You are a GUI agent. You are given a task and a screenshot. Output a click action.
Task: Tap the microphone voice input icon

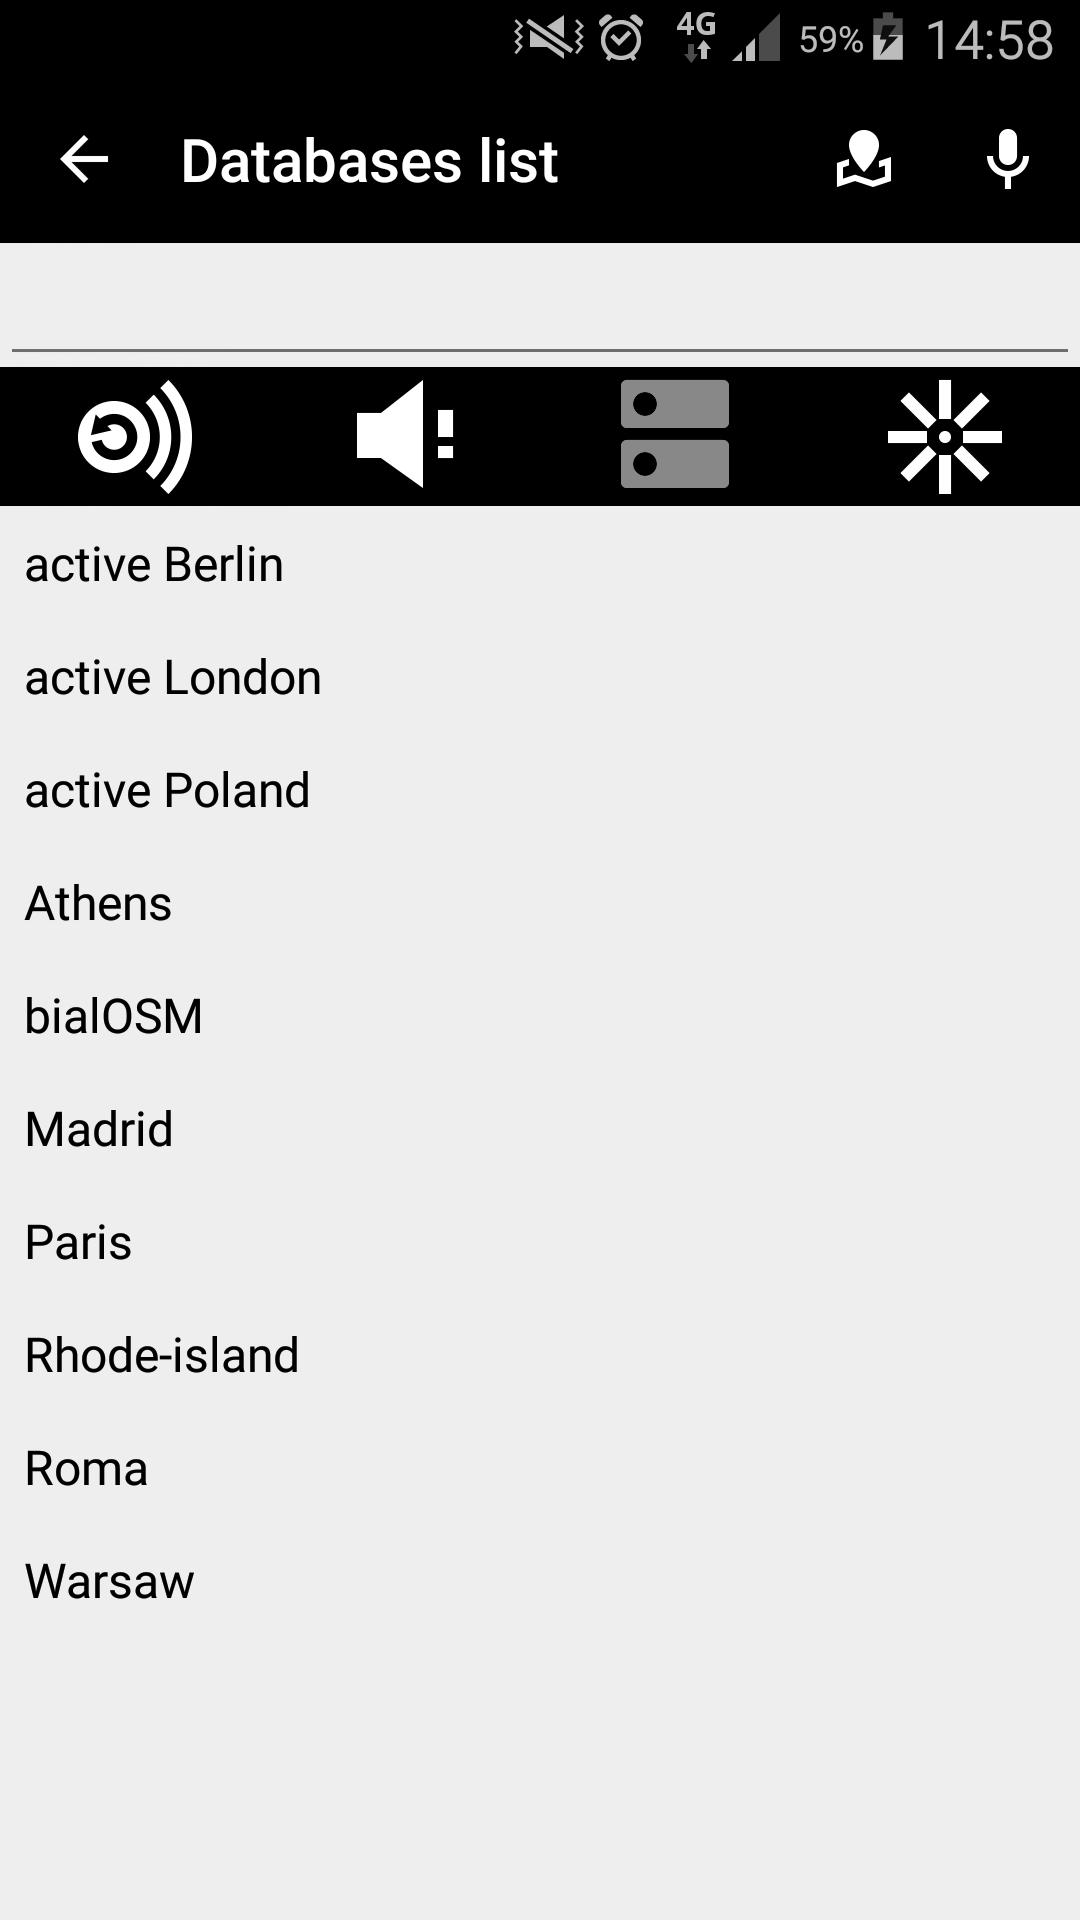pos(1007,160)
